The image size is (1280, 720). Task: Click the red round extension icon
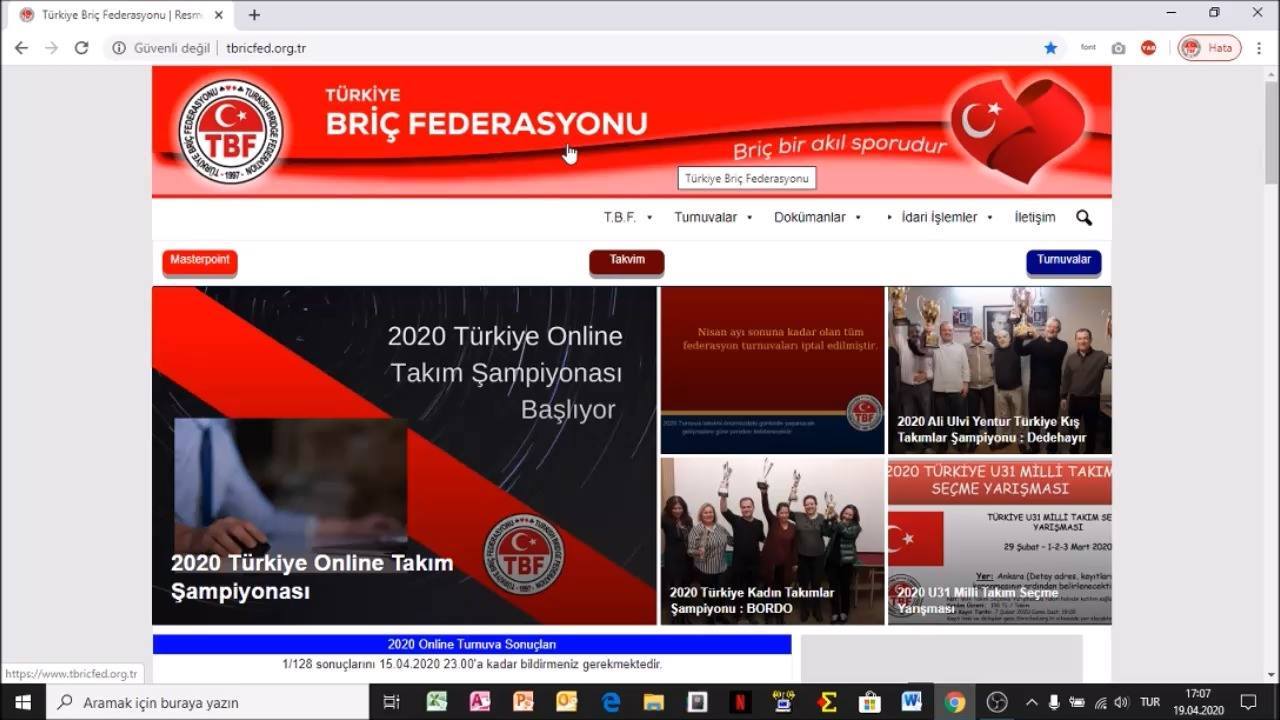(1148, 48)
